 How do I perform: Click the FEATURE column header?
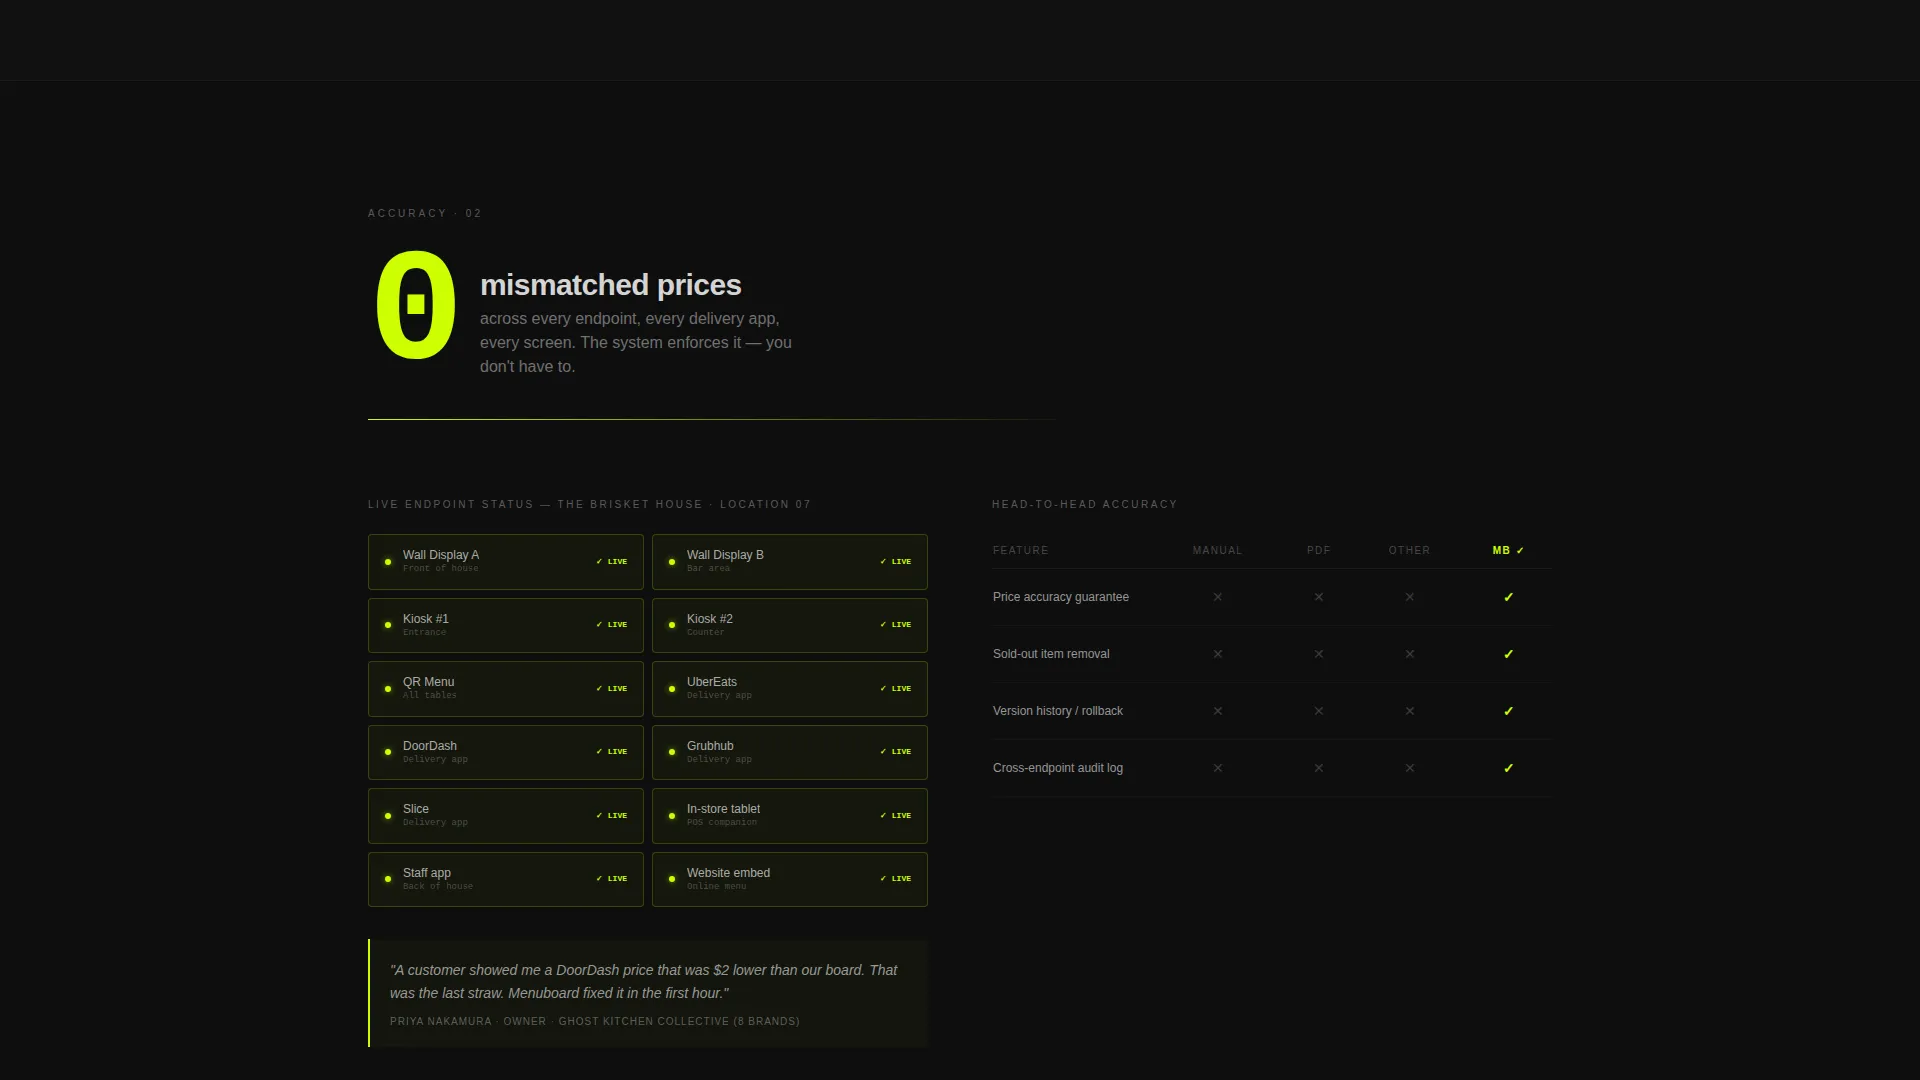(x=1021, y=551)
